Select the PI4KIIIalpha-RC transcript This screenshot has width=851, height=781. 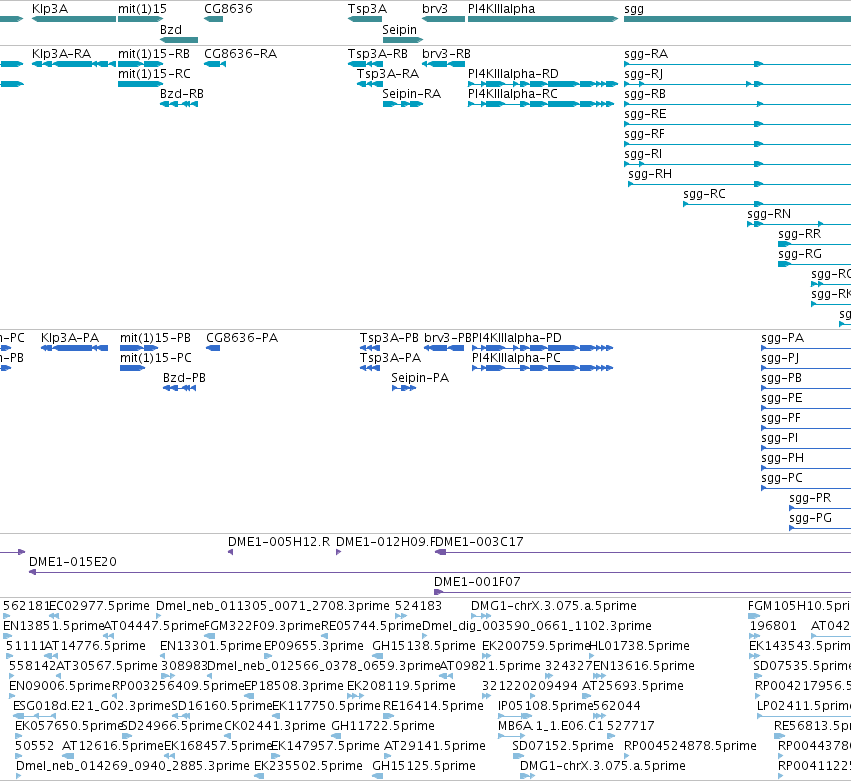(x=541, y=104)
